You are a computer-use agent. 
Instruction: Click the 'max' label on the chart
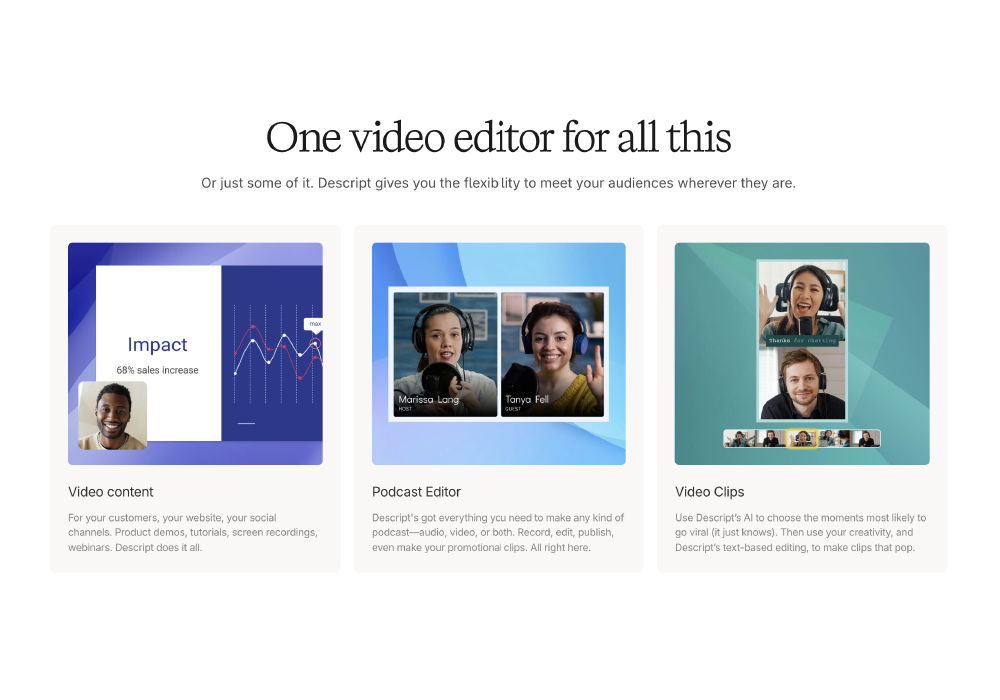(315, 324)
